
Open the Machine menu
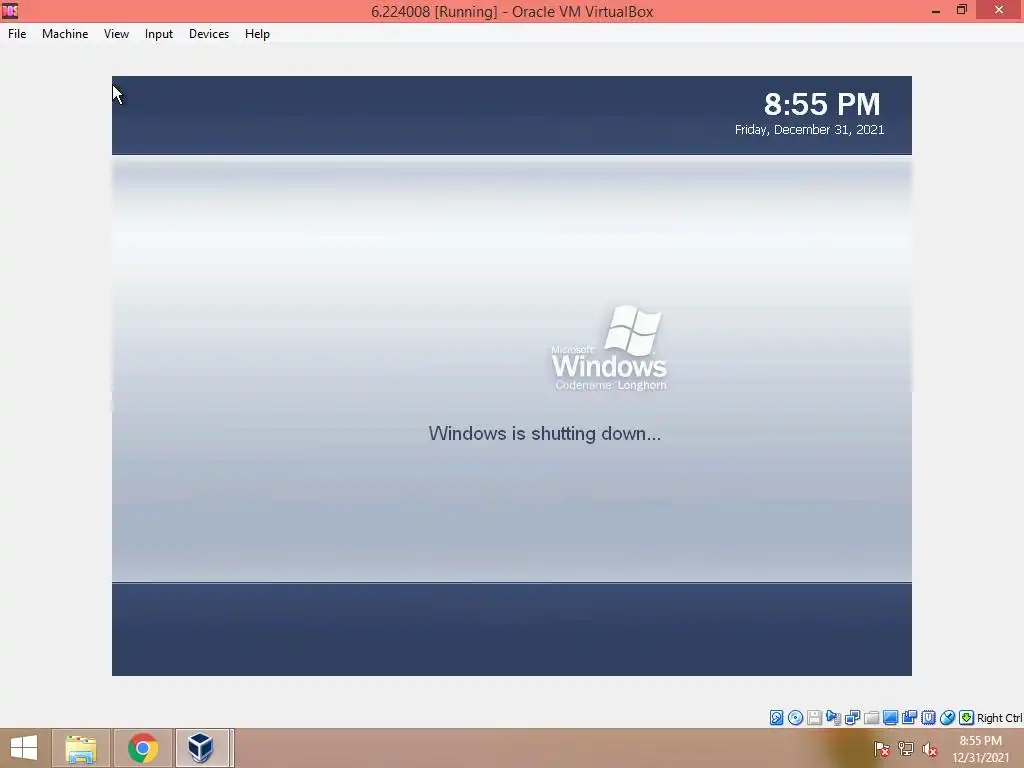[x=65, y=34]
